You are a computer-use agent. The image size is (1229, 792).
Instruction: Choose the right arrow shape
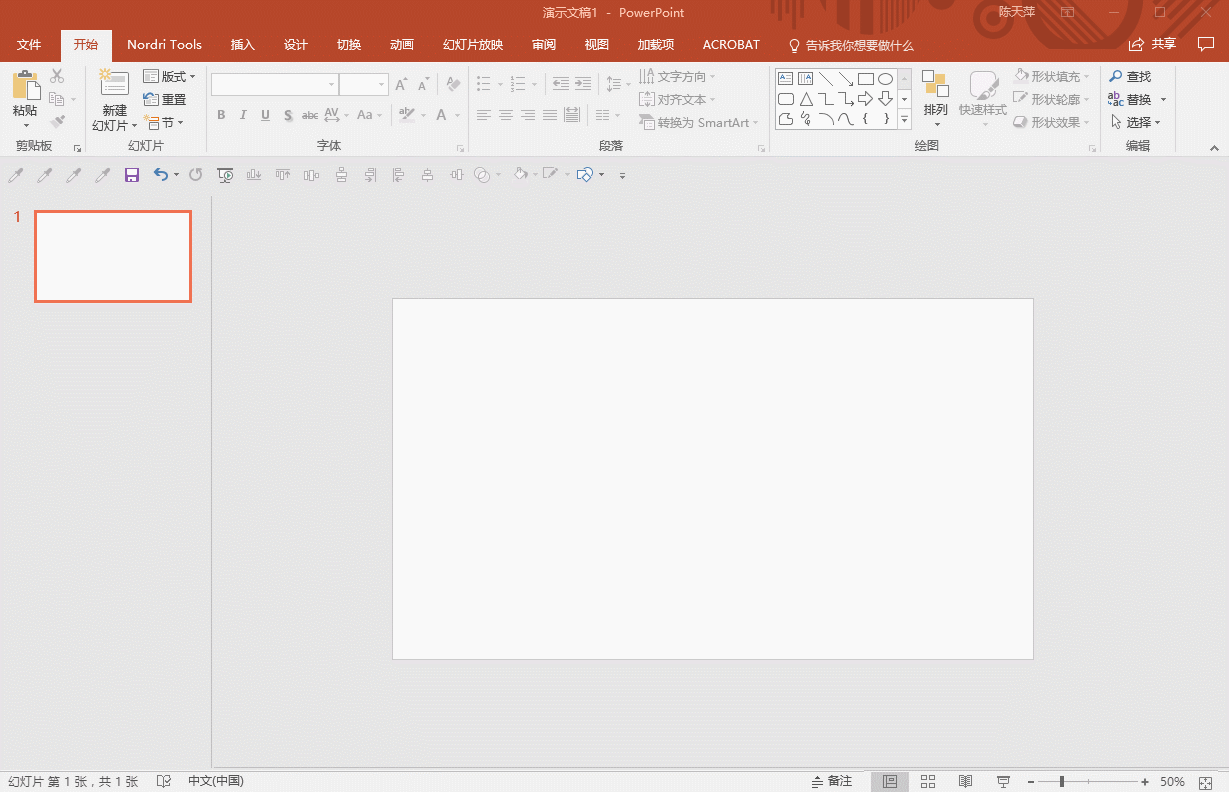click(866, 99)
